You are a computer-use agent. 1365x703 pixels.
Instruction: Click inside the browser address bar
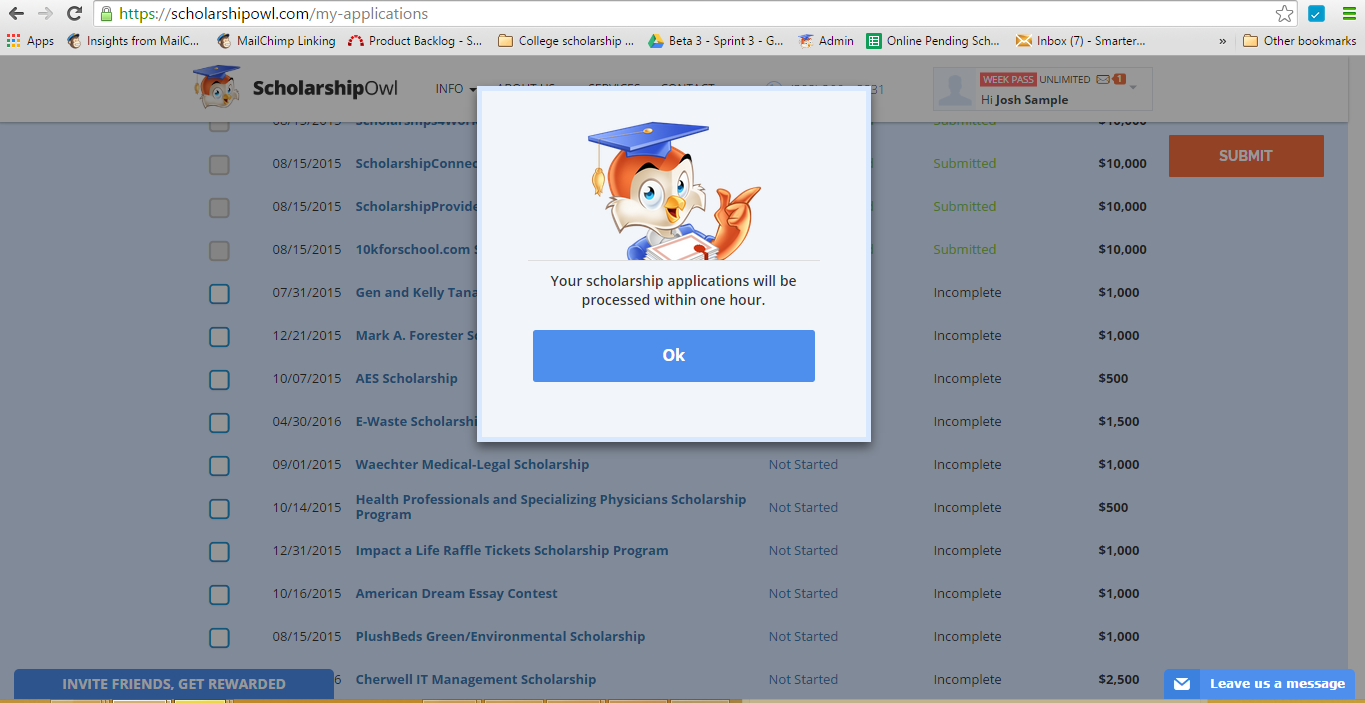tap(400, 15)
